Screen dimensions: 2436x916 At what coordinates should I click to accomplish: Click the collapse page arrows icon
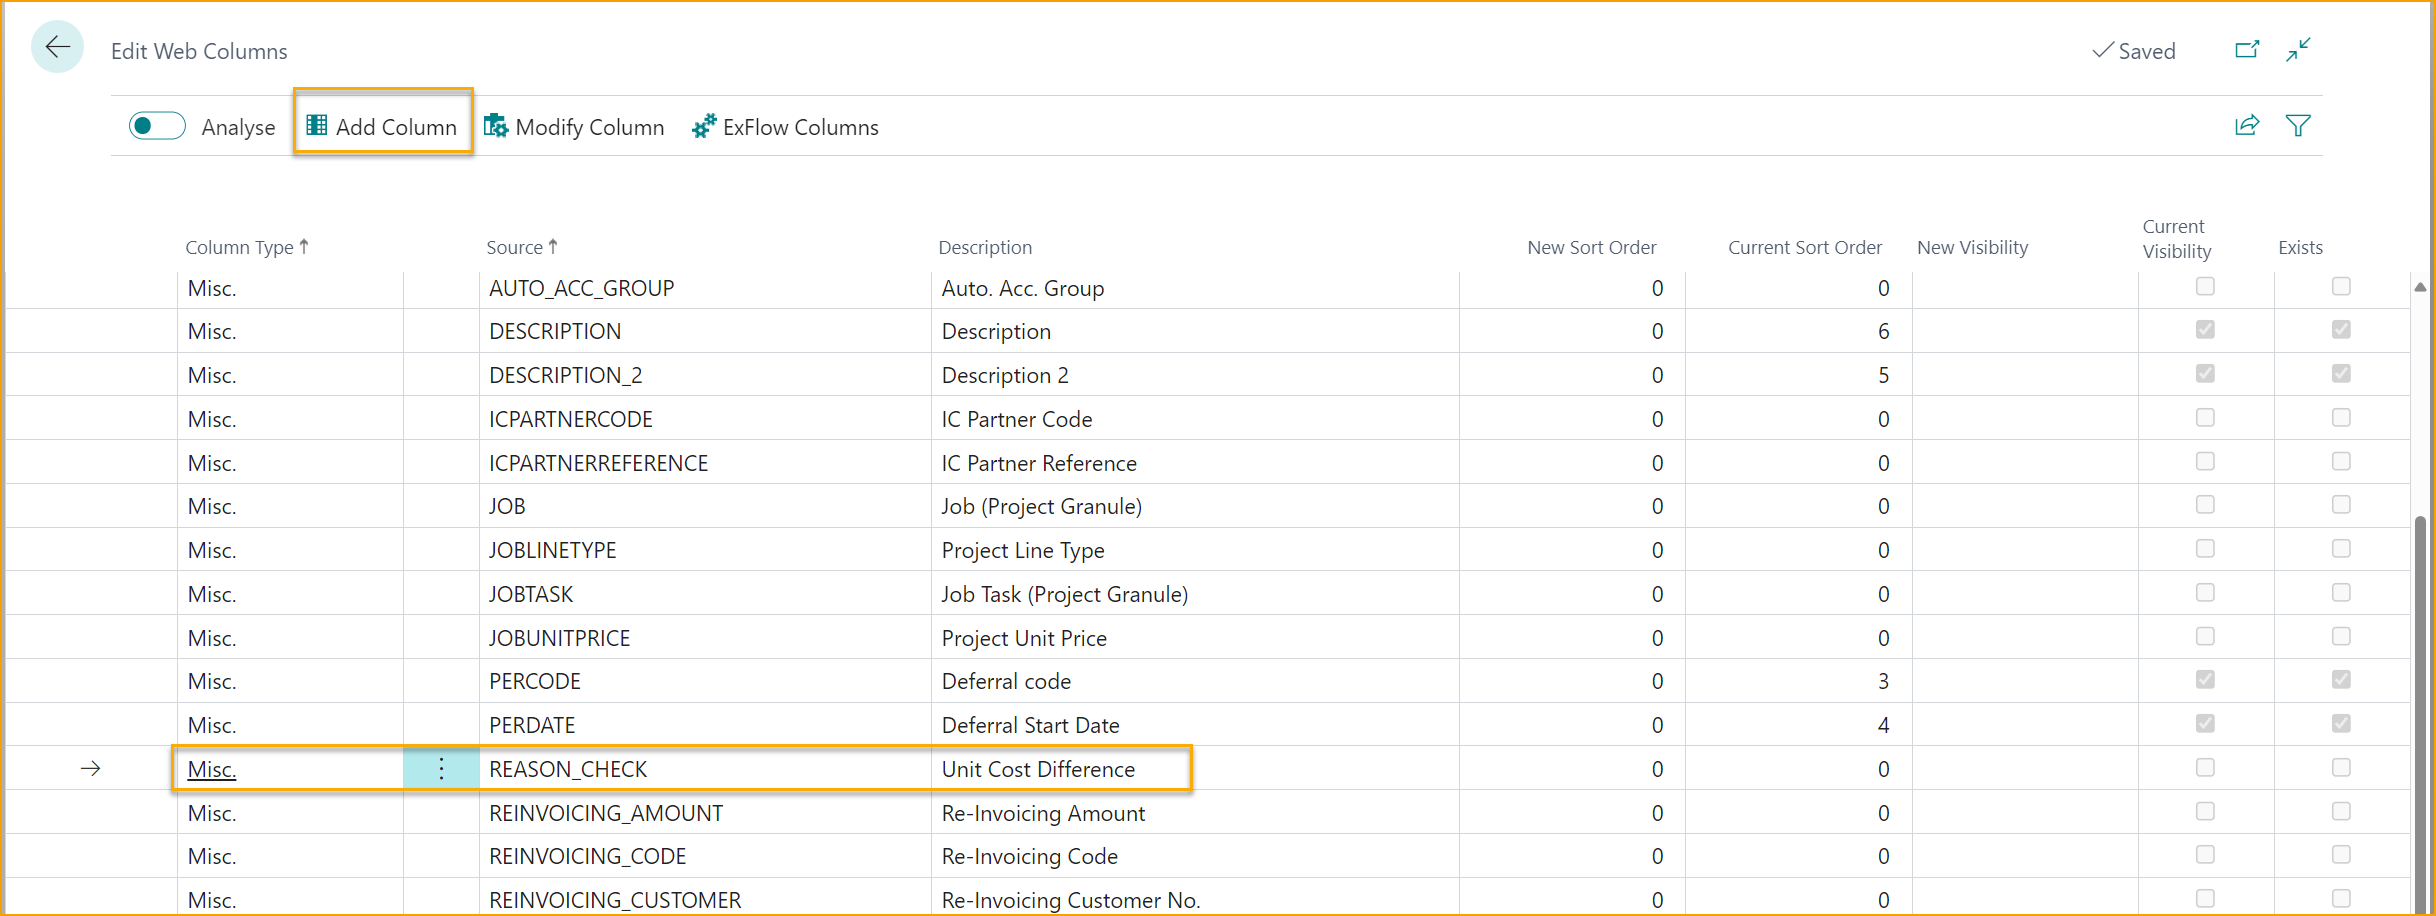(2298, 50)
